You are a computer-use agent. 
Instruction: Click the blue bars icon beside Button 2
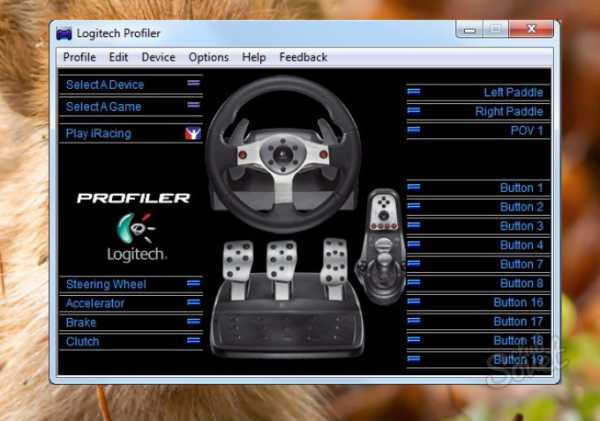tap(414, 206)
